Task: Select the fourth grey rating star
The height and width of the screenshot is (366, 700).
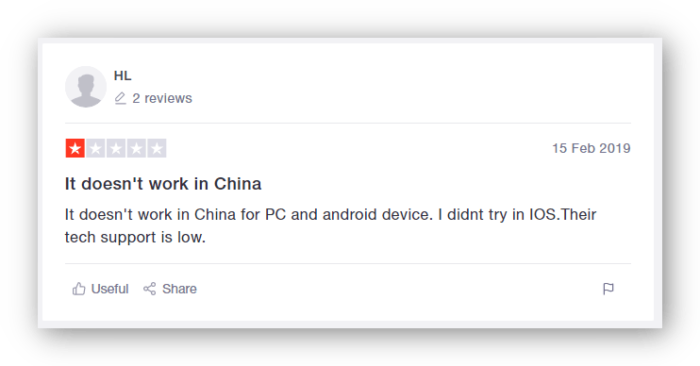Action: [x=136, y=148]
